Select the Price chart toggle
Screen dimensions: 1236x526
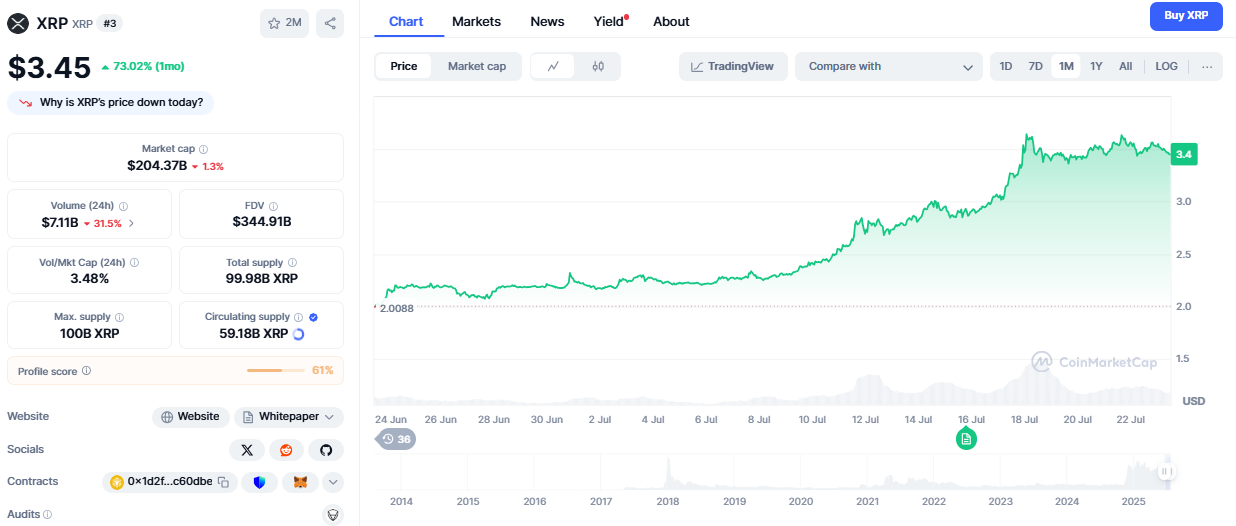[x=404, y=67]
